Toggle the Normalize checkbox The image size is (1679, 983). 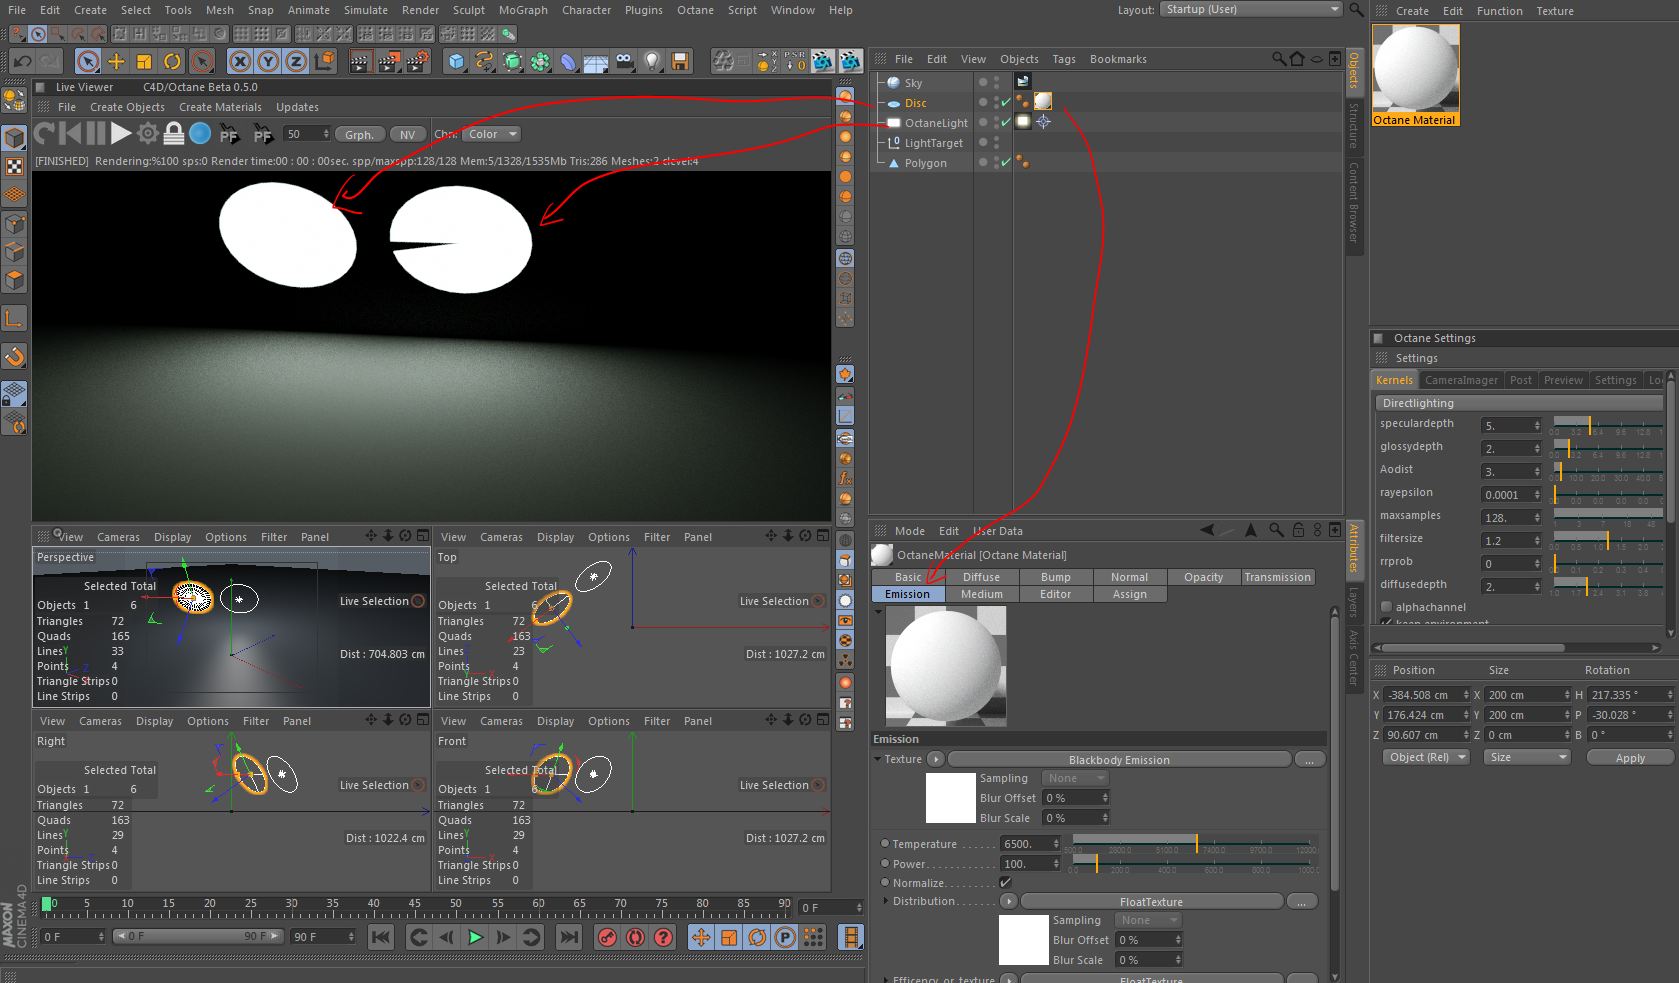click(1005, 883)
